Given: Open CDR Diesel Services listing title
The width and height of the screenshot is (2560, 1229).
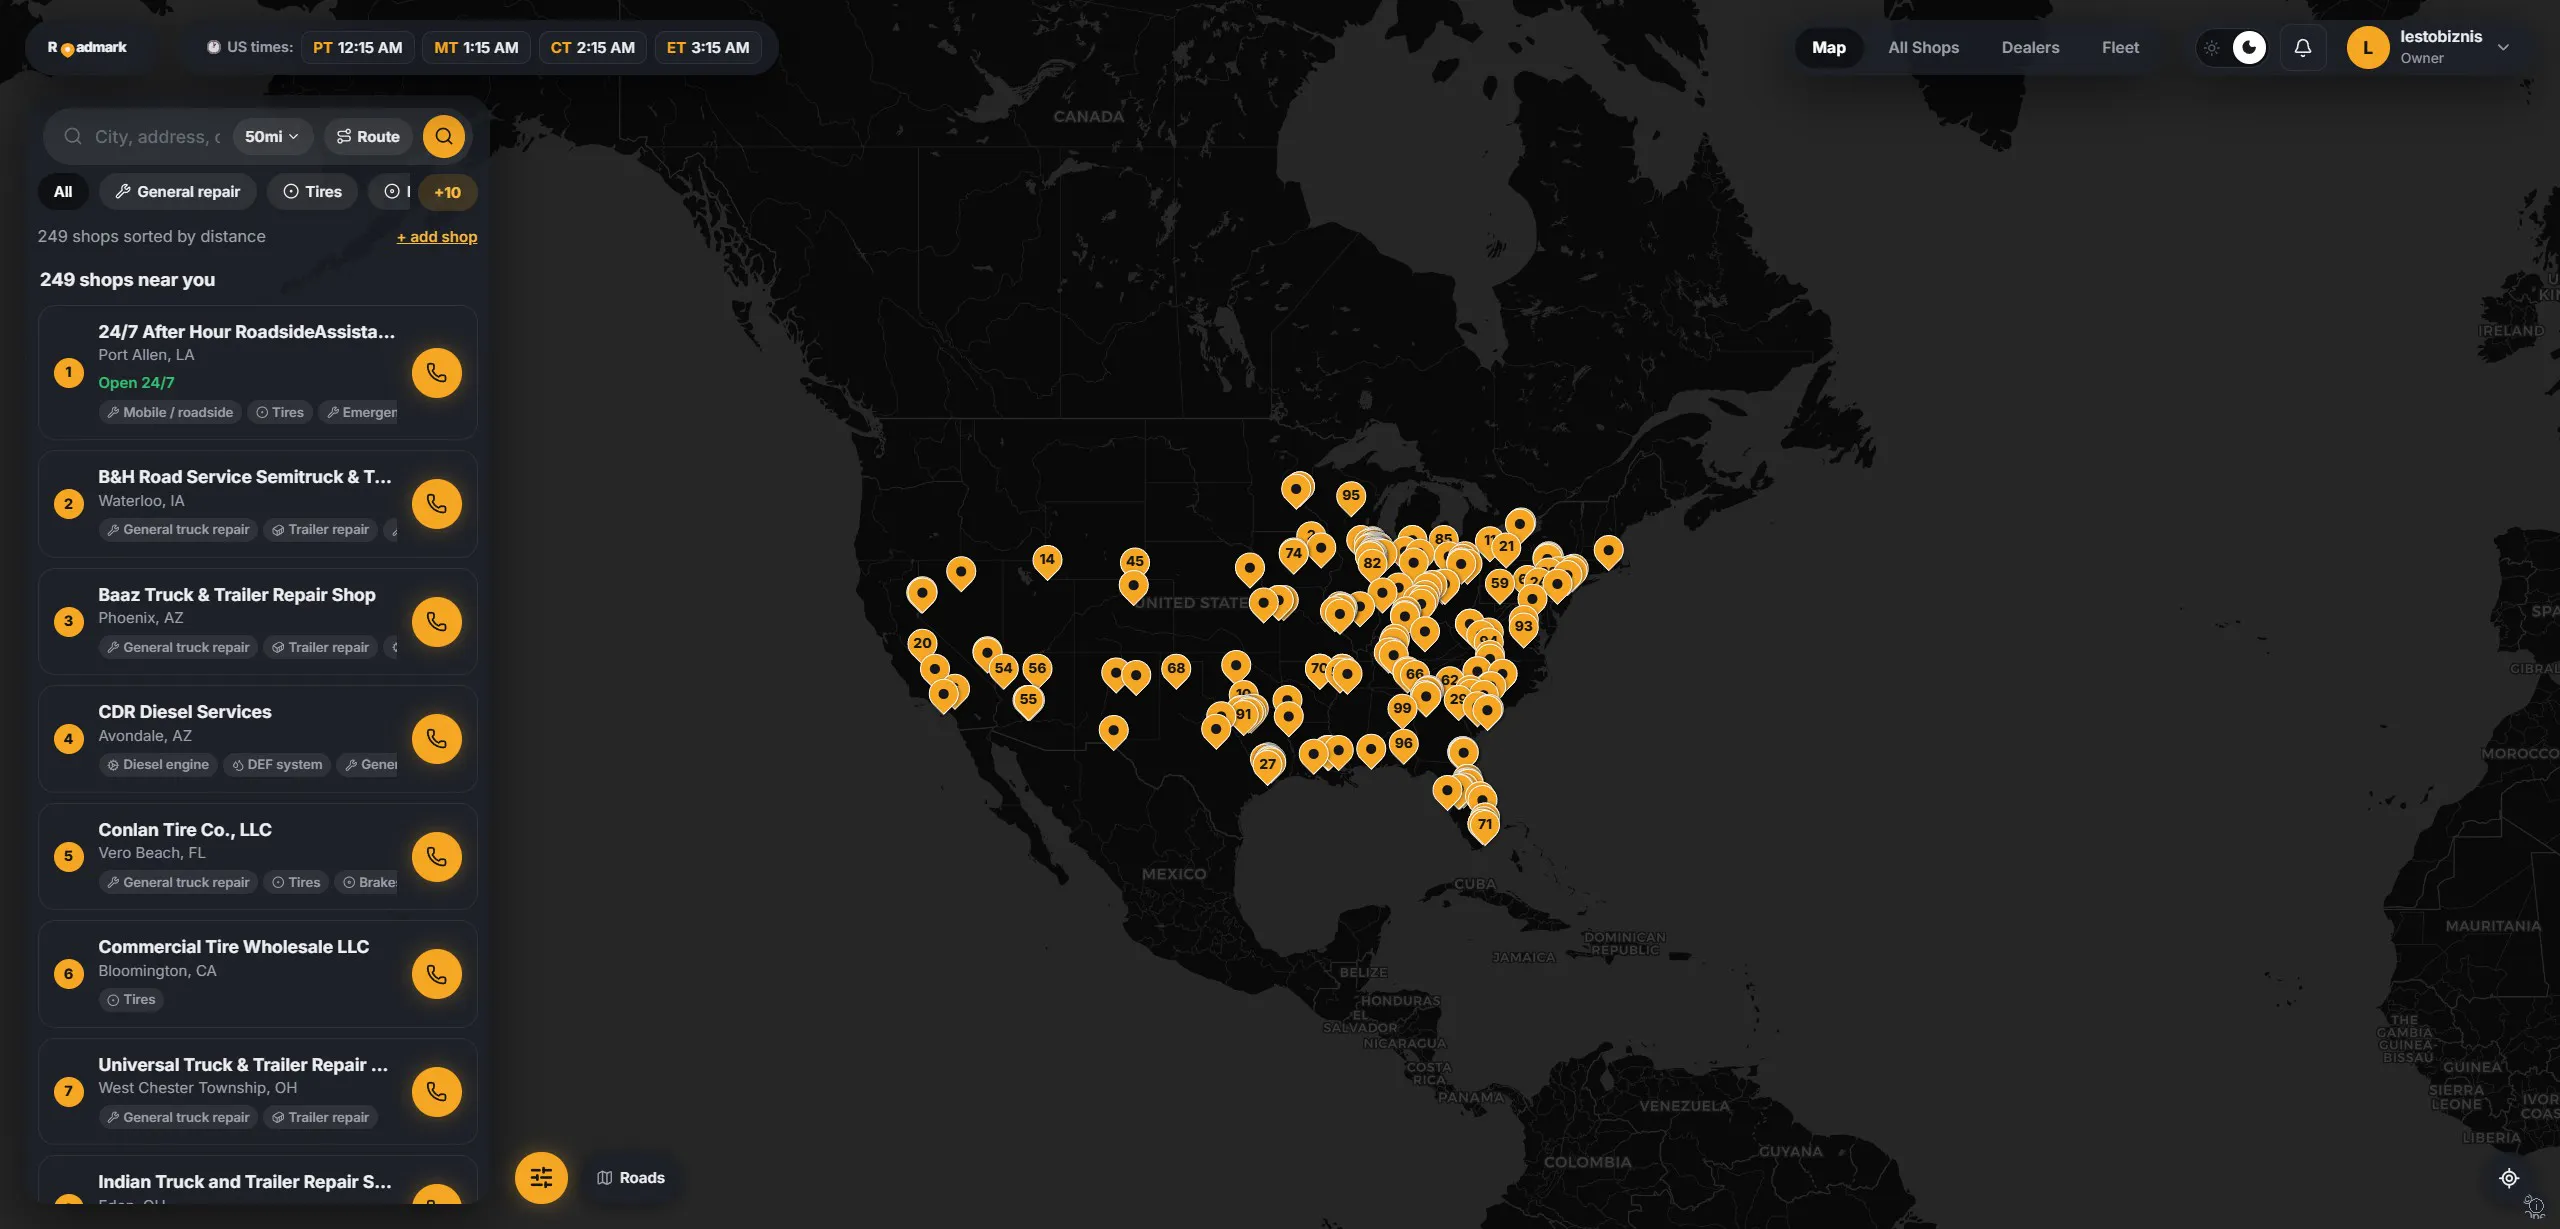Looking at the screenshot, I should tap(185, 712).
